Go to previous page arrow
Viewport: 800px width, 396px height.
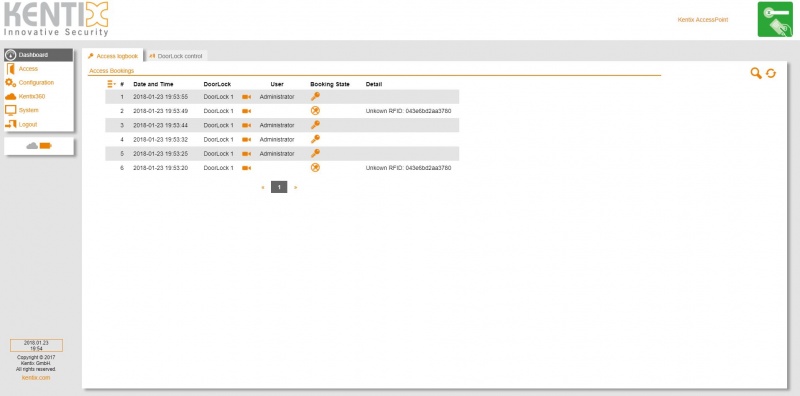pos(263,187)
